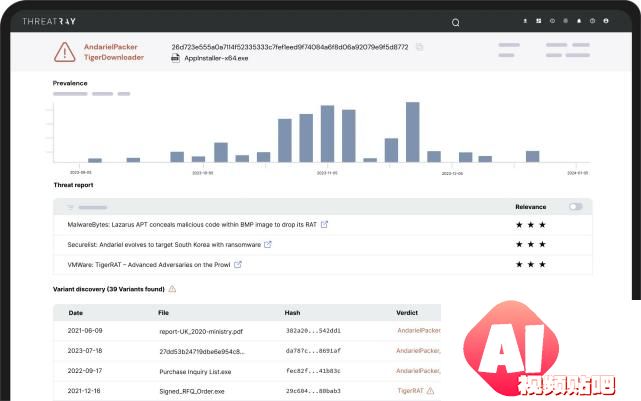The height and width of the screenshot is (401, 641).
Task: Copy the sample hash with the copy icon
Action: 419,47
